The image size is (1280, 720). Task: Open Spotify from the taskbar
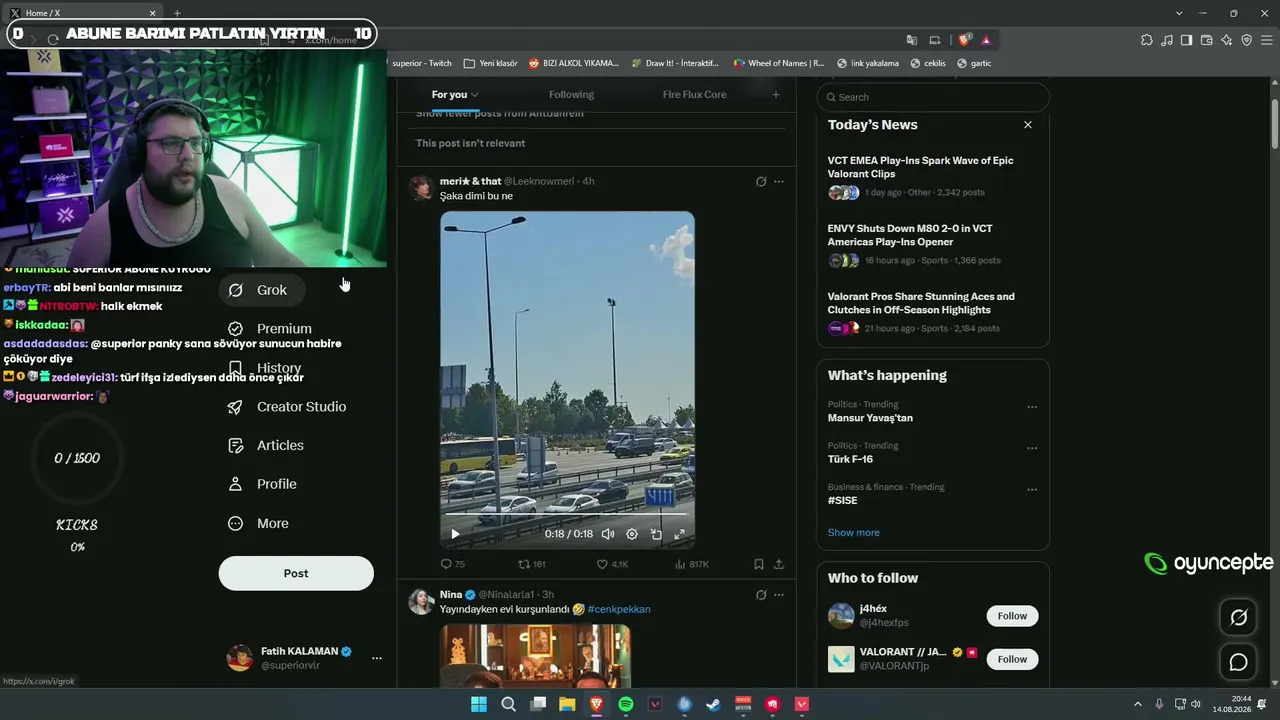626,704
